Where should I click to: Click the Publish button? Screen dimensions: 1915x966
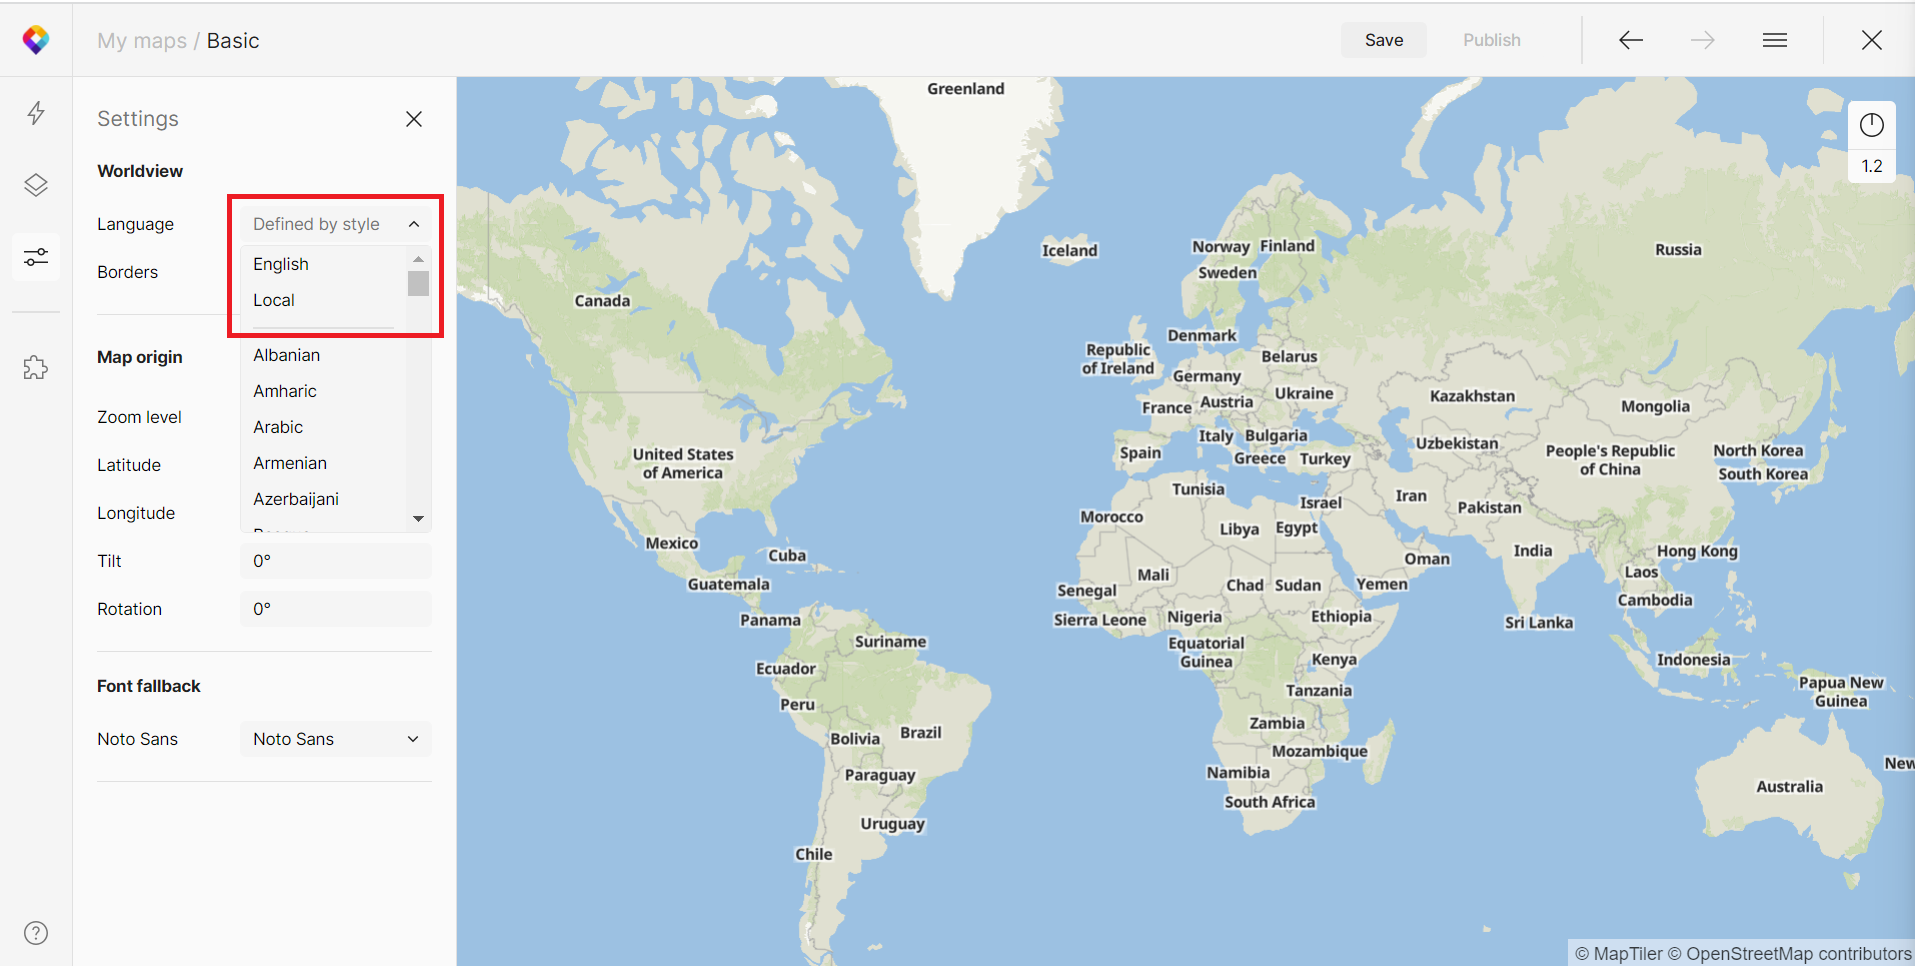(1491, 40)
